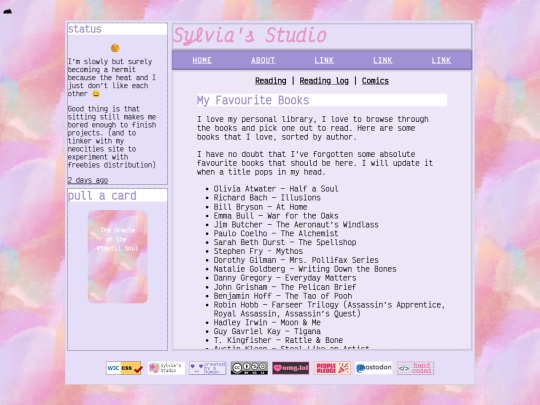Select 'T. Kingfisher – Rattle & Bone'

click(x=278, y=341)
